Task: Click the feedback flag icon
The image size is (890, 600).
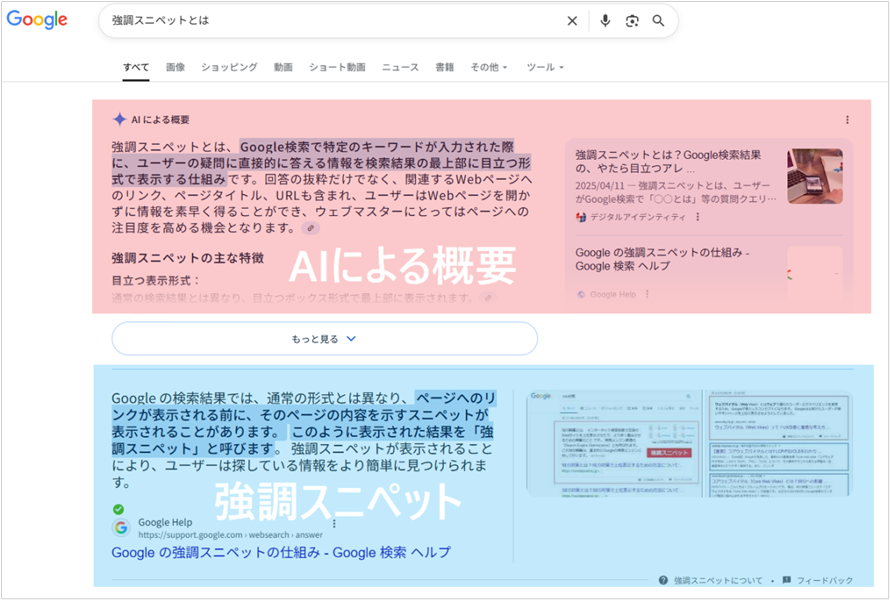Action: tap(787, 580)
